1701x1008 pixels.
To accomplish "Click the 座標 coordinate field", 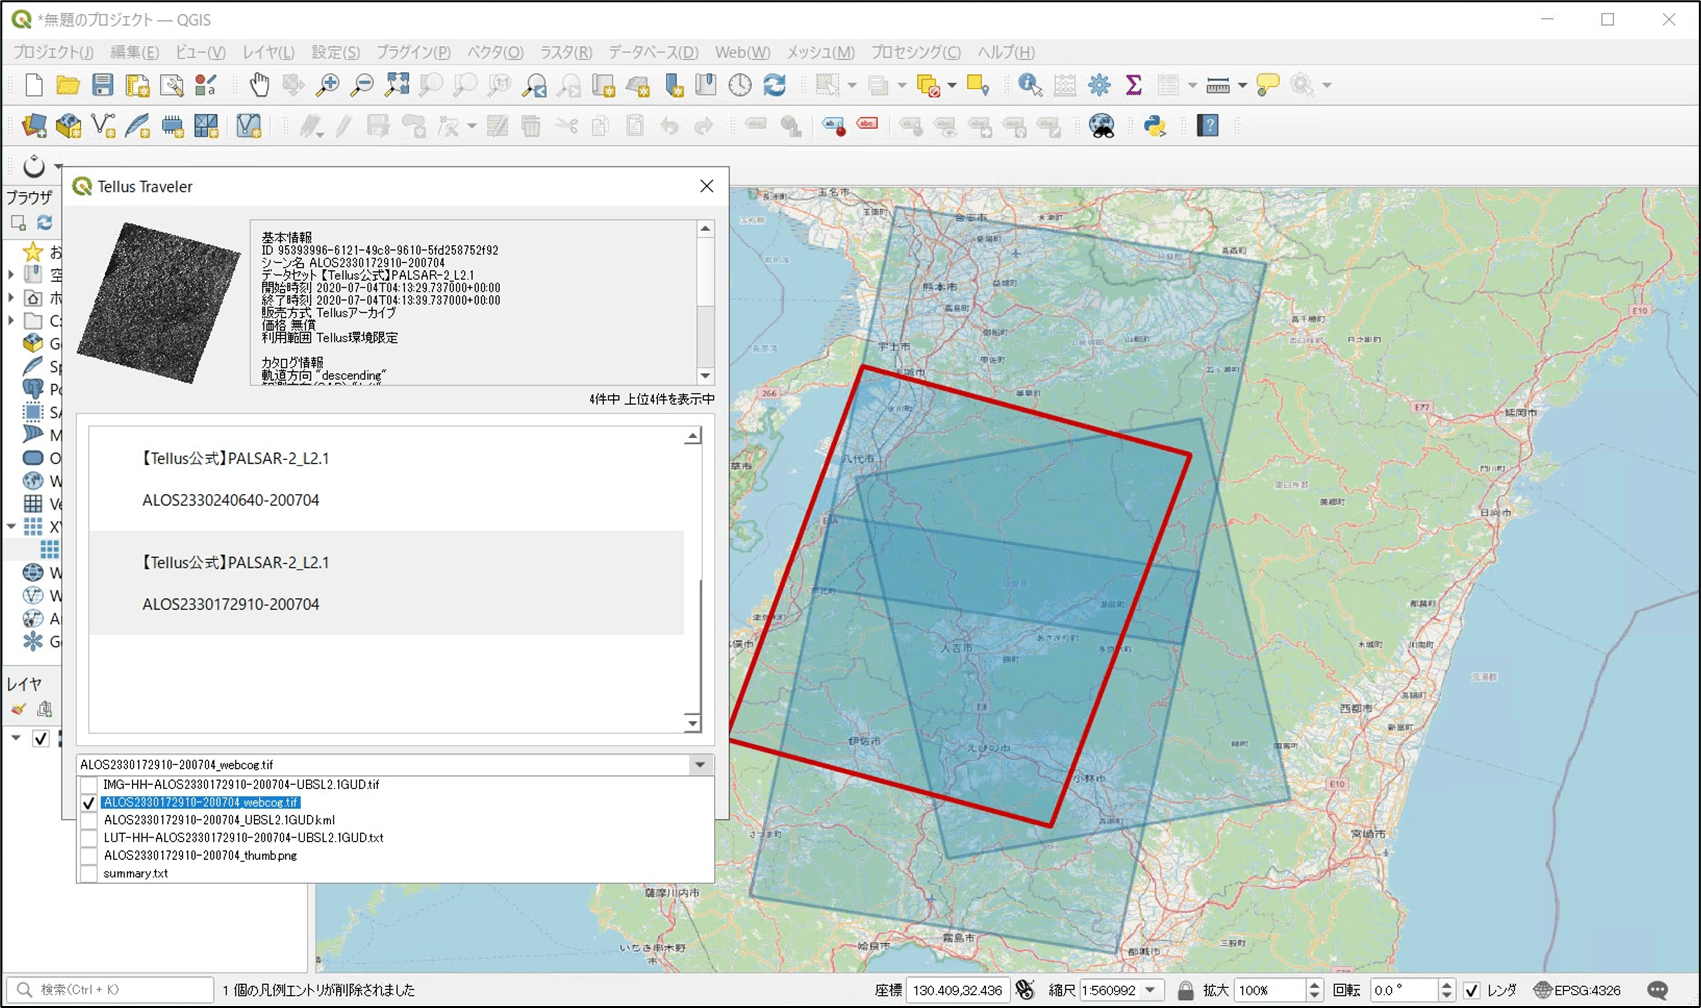I will coord(958,990).
